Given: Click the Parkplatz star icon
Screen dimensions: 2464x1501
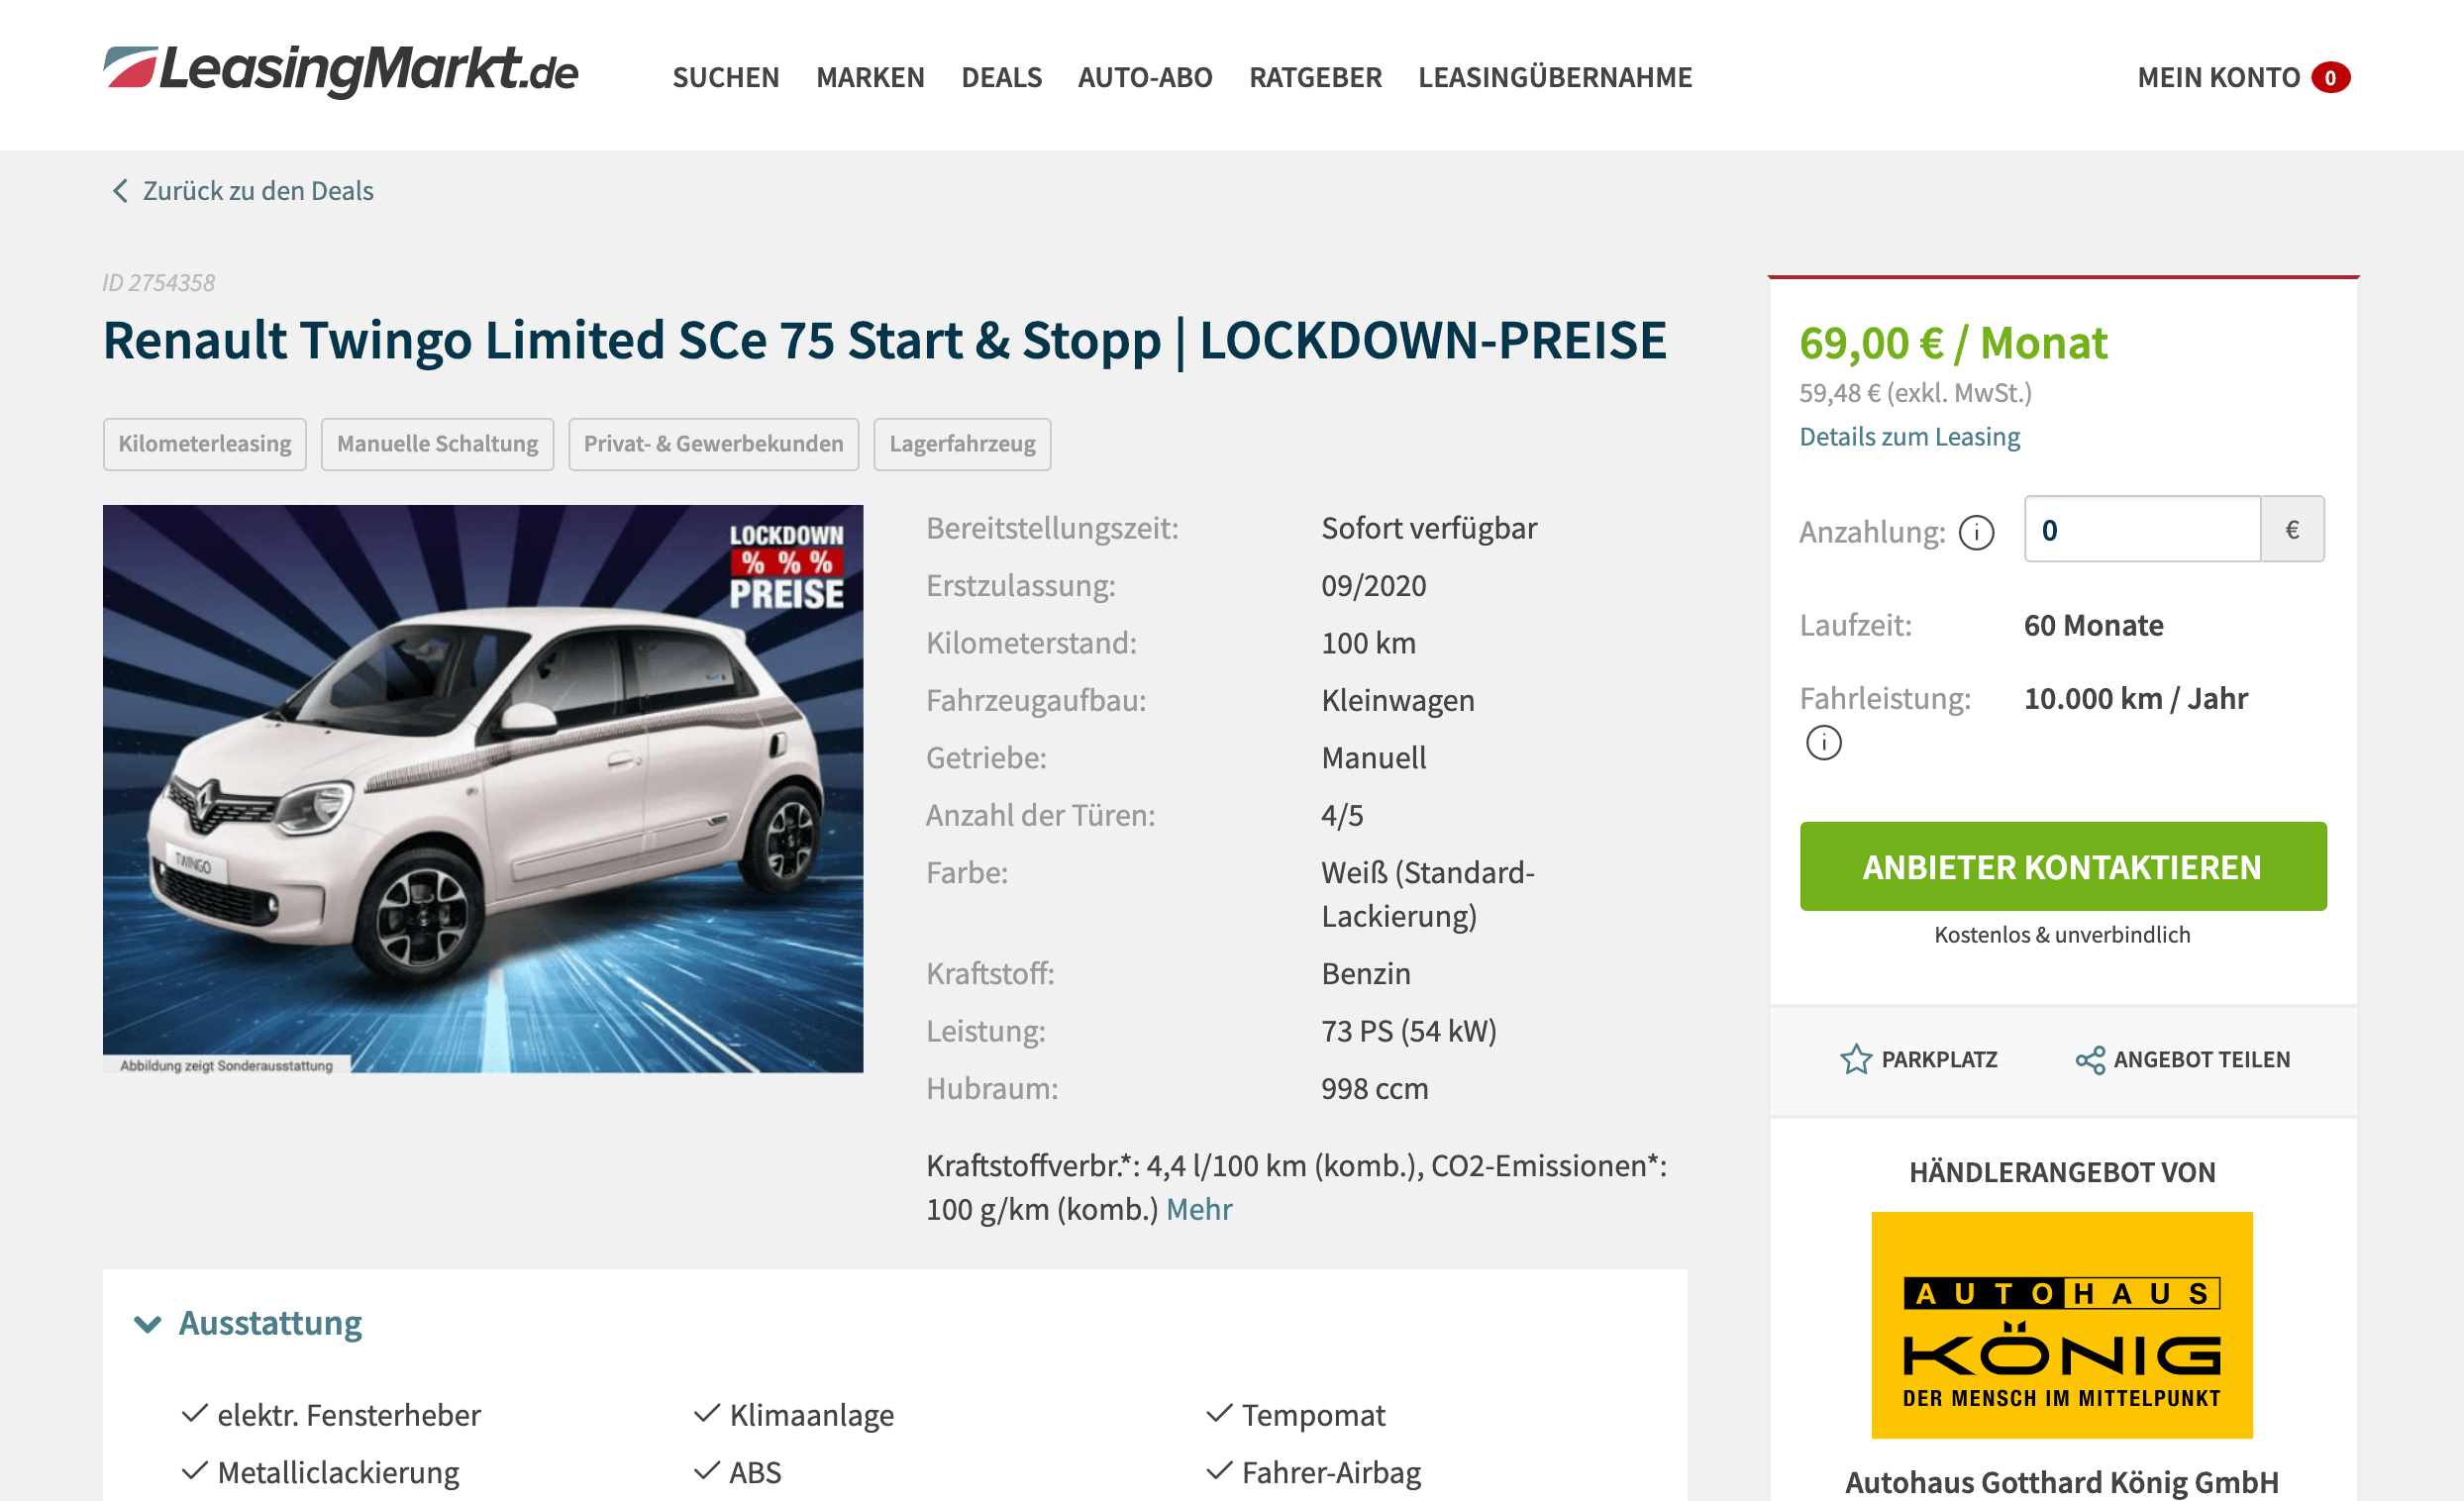Looking at the screenshot, I should tap(1856, 1059).
